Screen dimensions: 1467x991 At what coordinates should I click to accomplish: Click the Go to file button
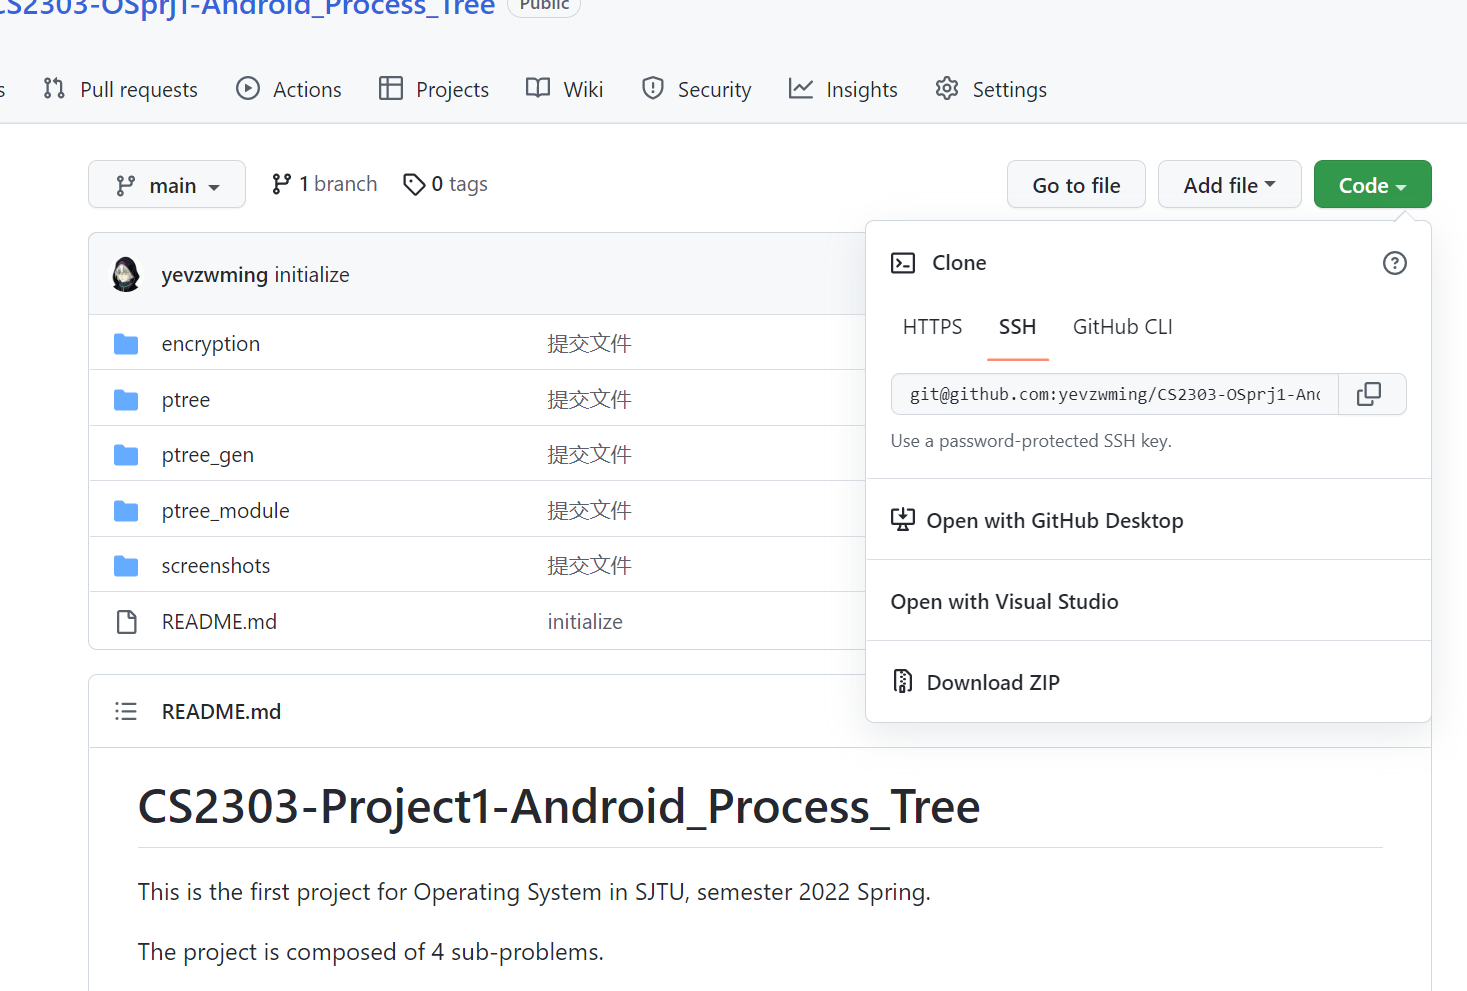click(1076, 185)
